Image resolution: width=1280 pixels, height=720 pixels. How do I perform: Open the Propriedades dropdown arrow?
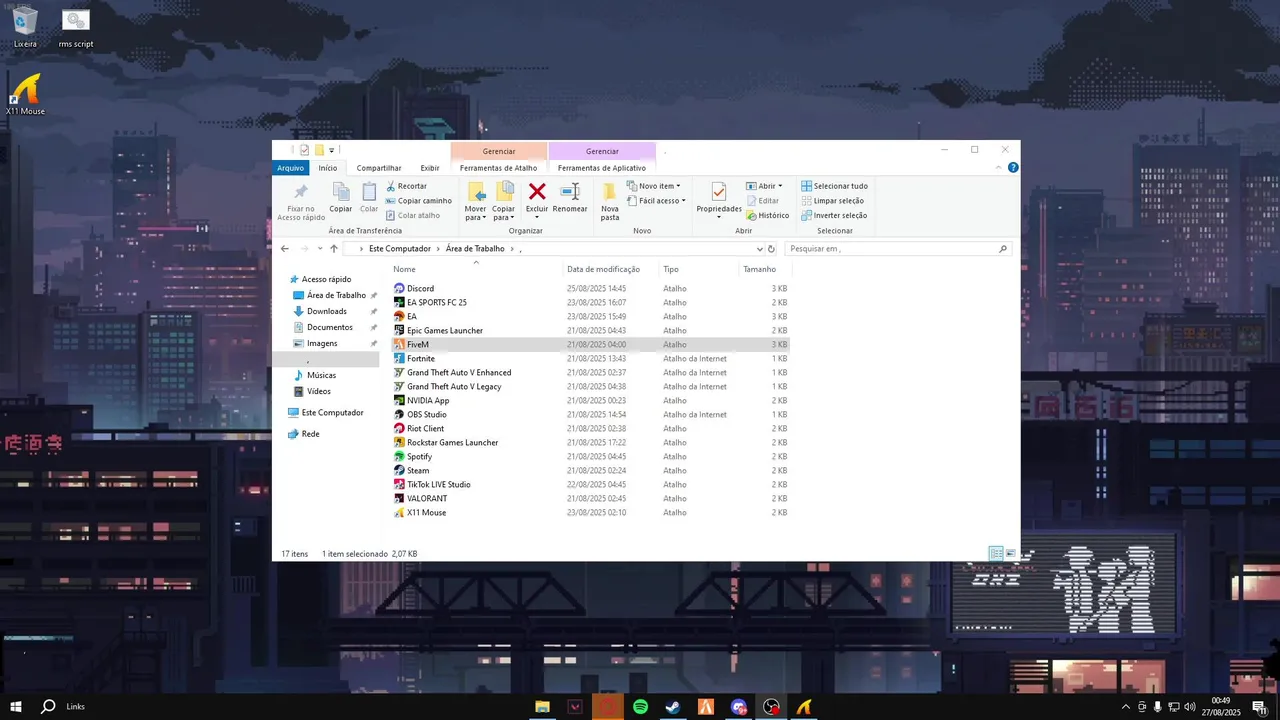[x=719, y=217]
